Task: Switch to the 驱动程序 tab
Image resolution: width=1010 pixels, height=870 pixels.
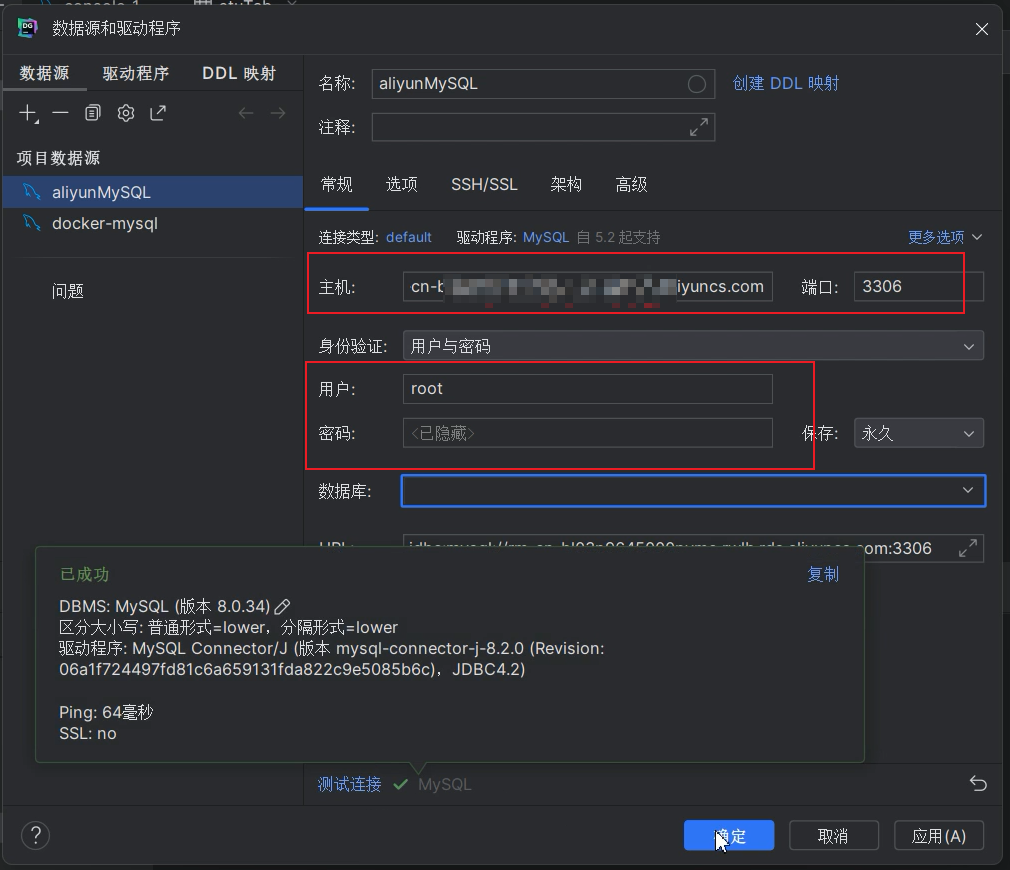Action: 136,73
